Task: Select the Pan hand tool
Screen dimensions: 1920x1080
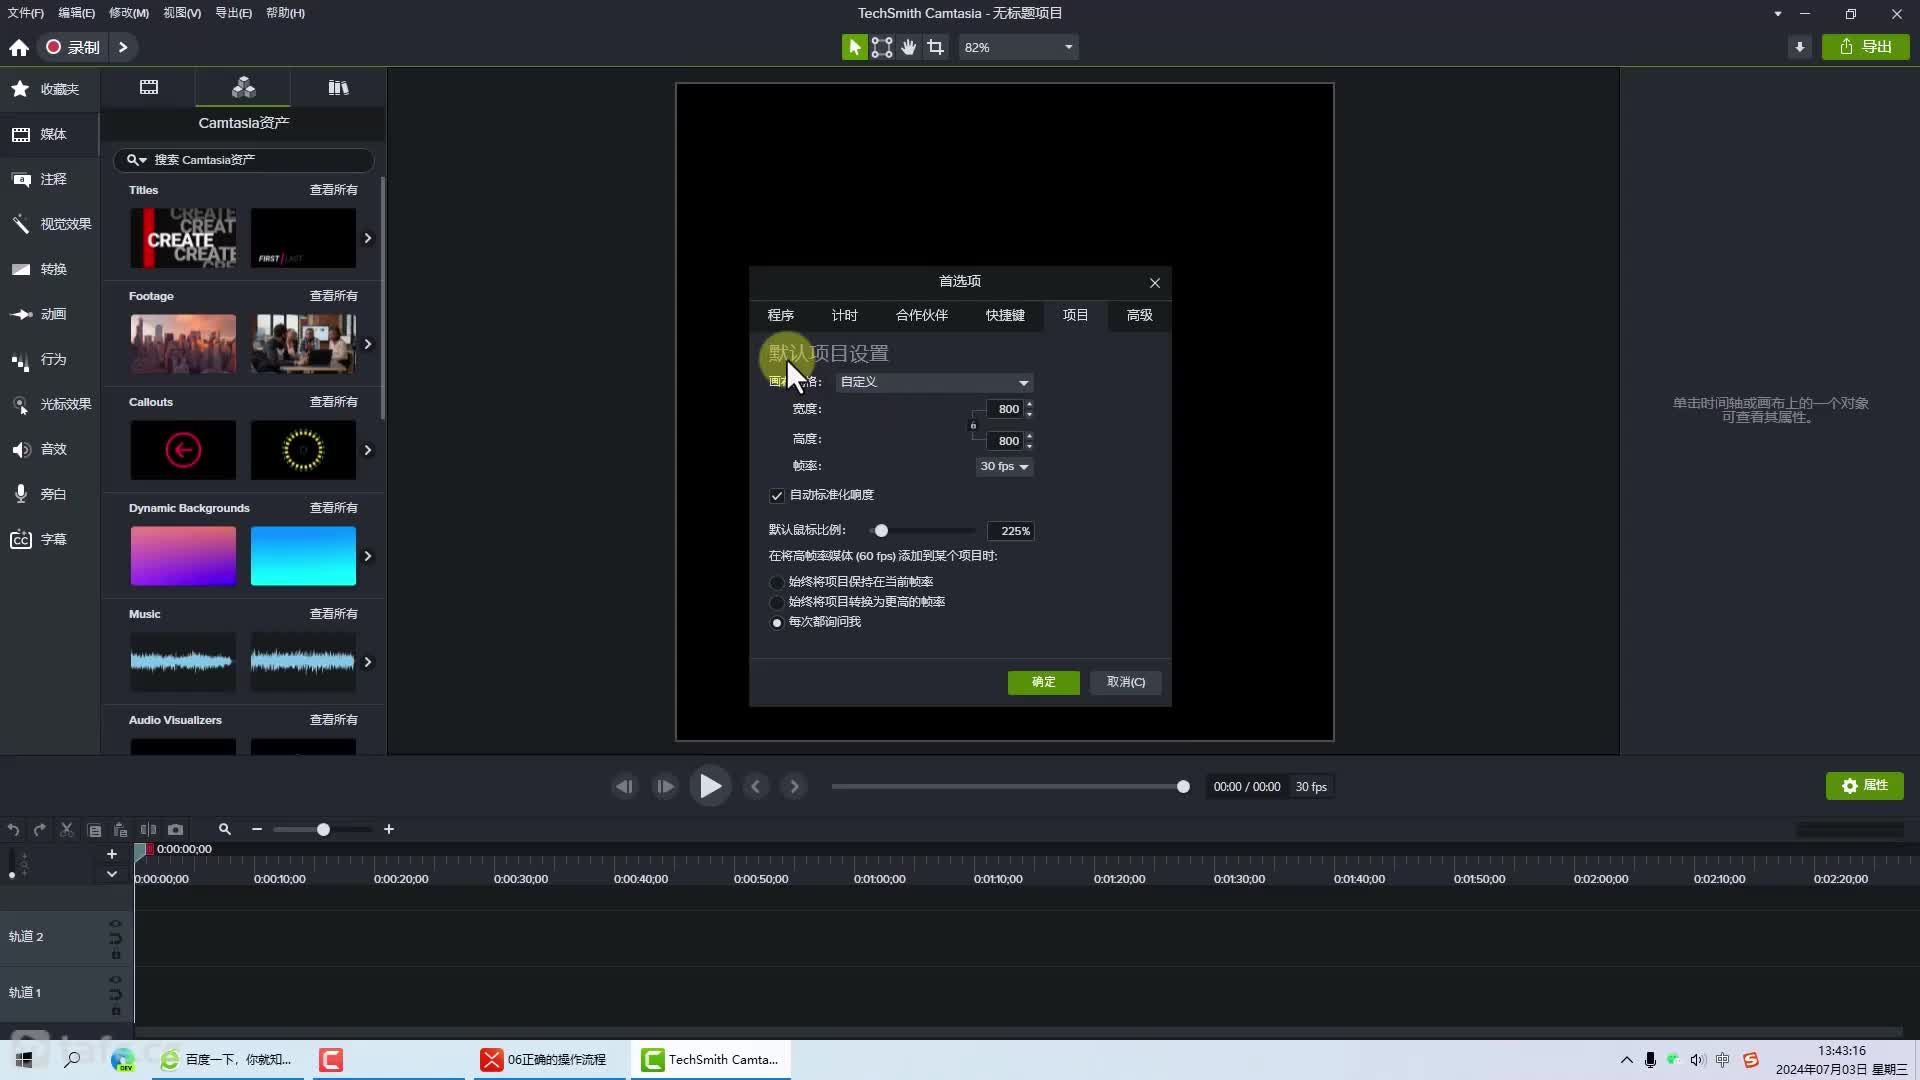Action: point(908,47)
